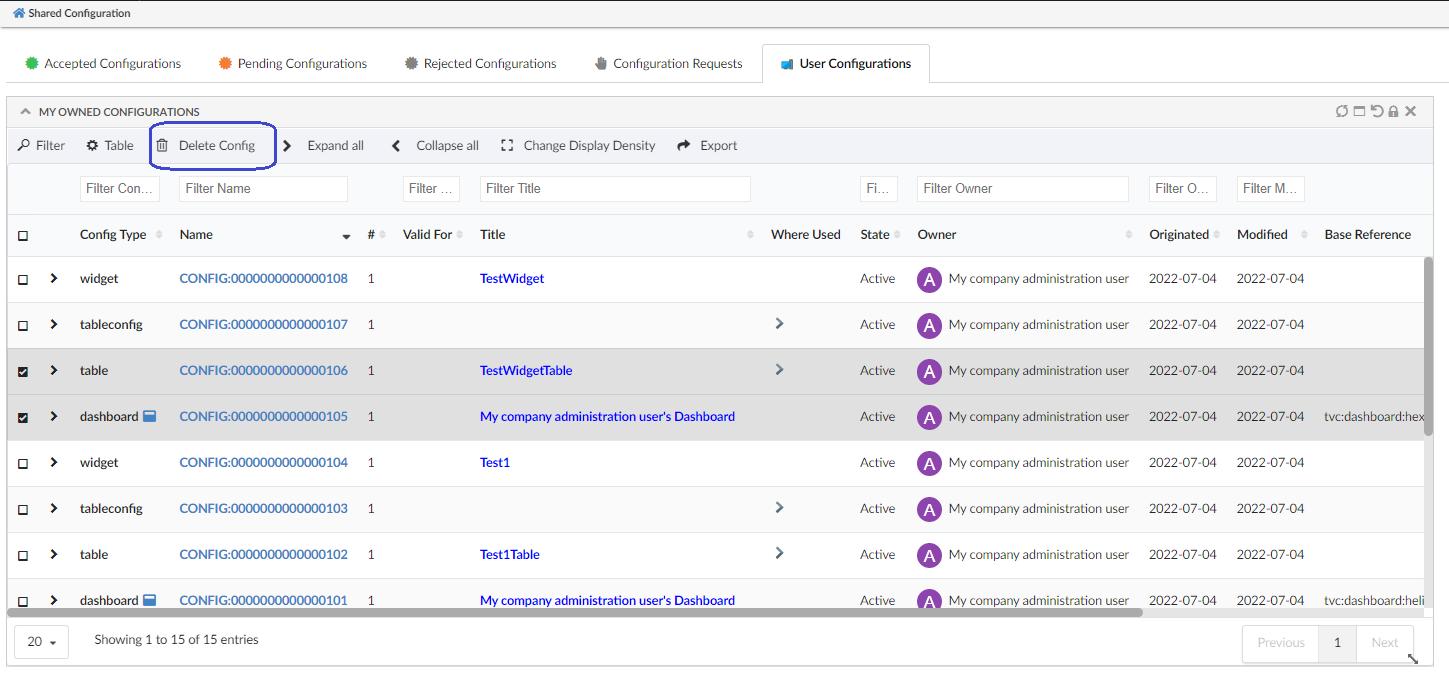Click the Where Used arrow in the TestWidgetTable row
Viewport: 1449px width, 680px height.
tap(779, 370)
